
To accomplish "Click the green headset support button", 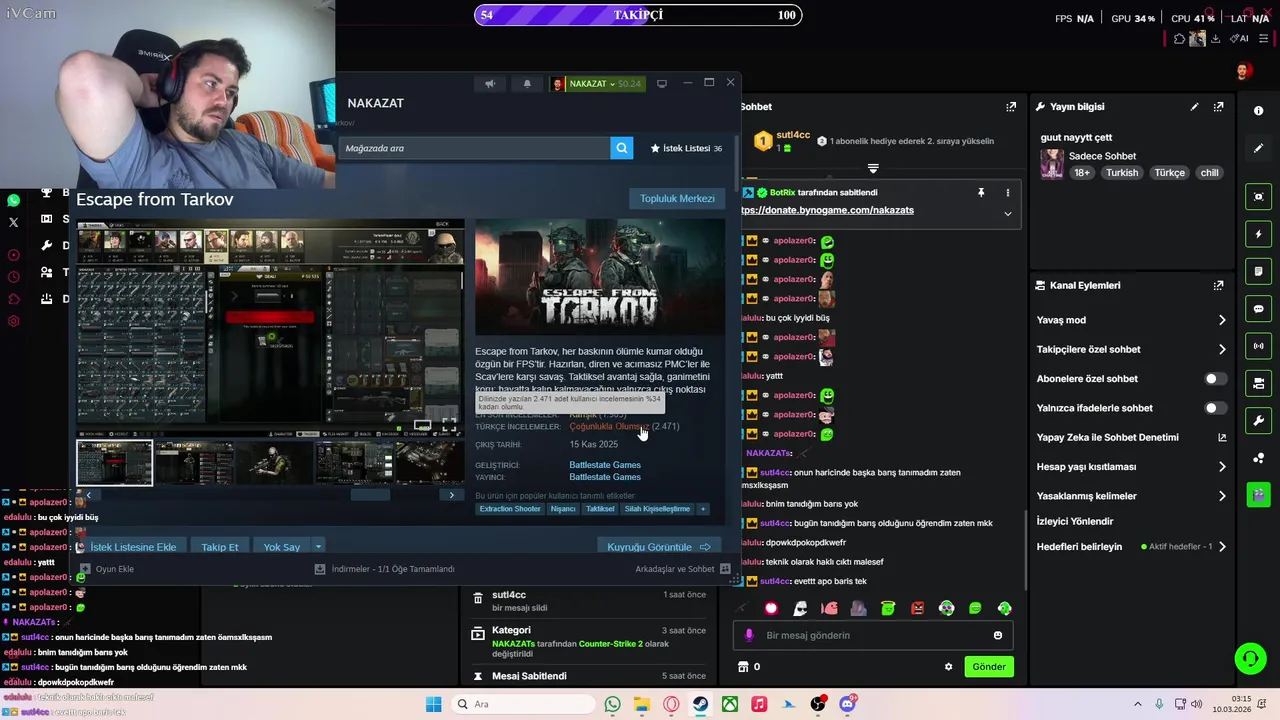I will pyautogui.click(x=1250, y=658).
